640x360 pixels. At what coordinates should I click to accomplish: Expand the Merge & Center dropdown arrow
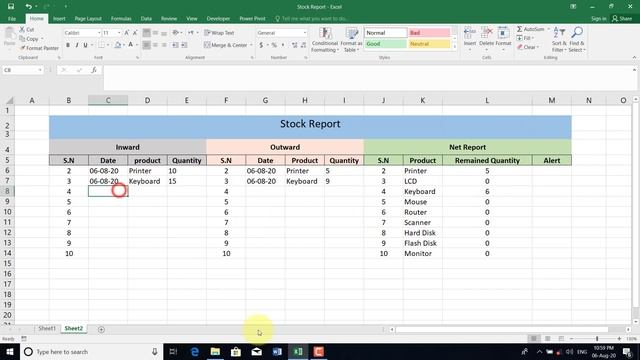(x=251, y=45)
